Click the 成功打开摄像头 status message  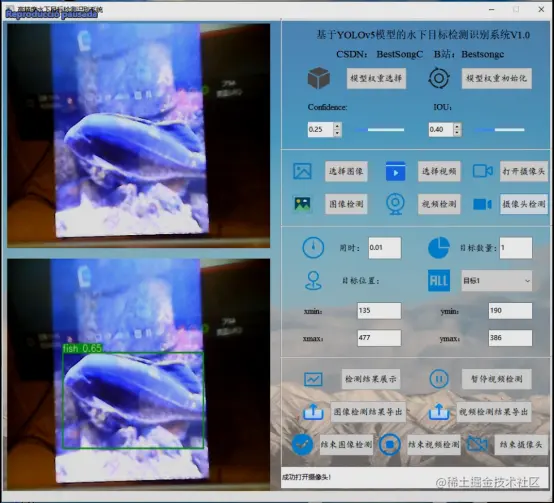coord(306,477)
